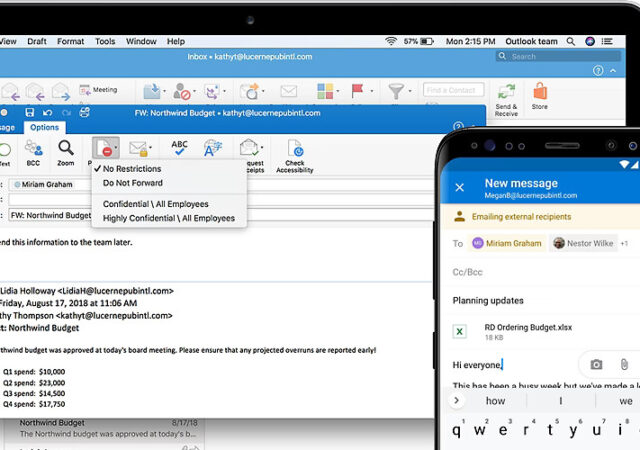640x450 pixels.
Task: Tap the camera icon on phone
Action: 596,365
